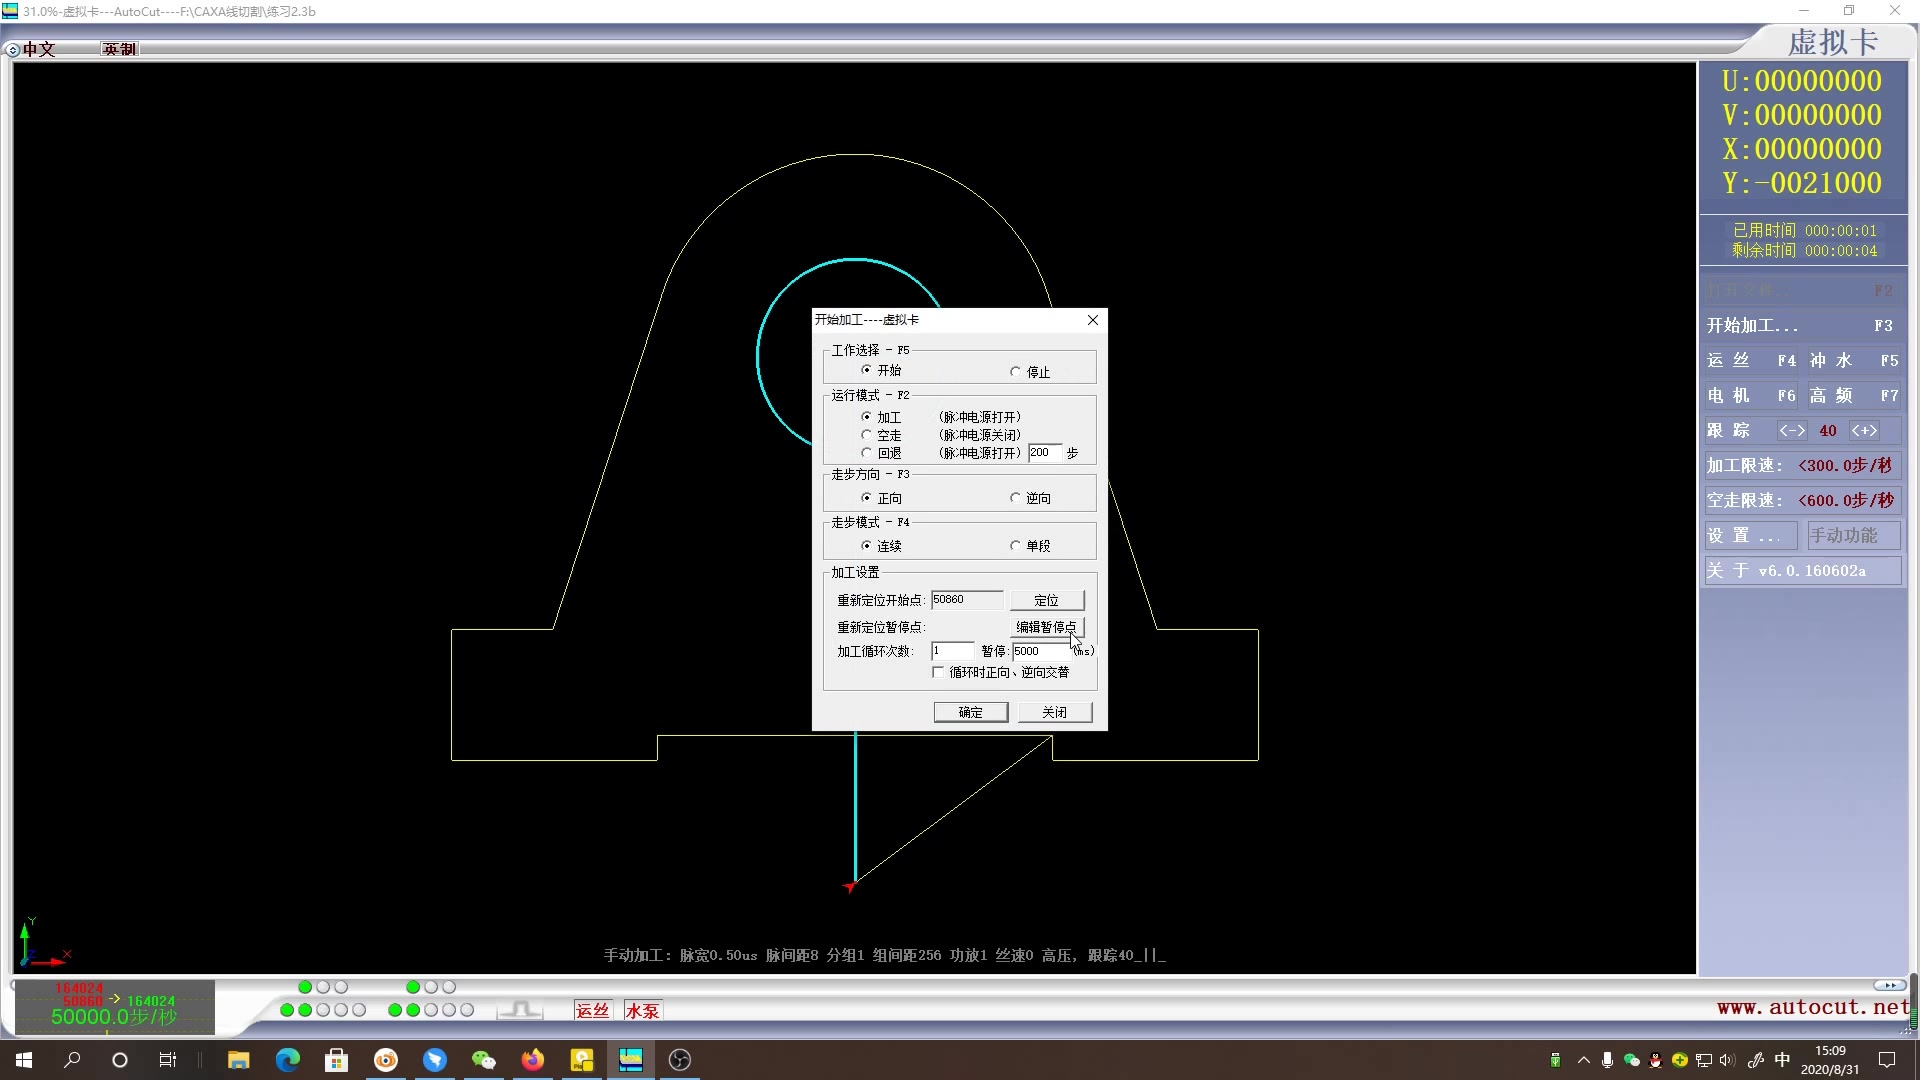Image resolution: width=1920 pixels, height=1080 pixels.
Task: Select 连续 走步模式 option
Action: pos(865,545)
